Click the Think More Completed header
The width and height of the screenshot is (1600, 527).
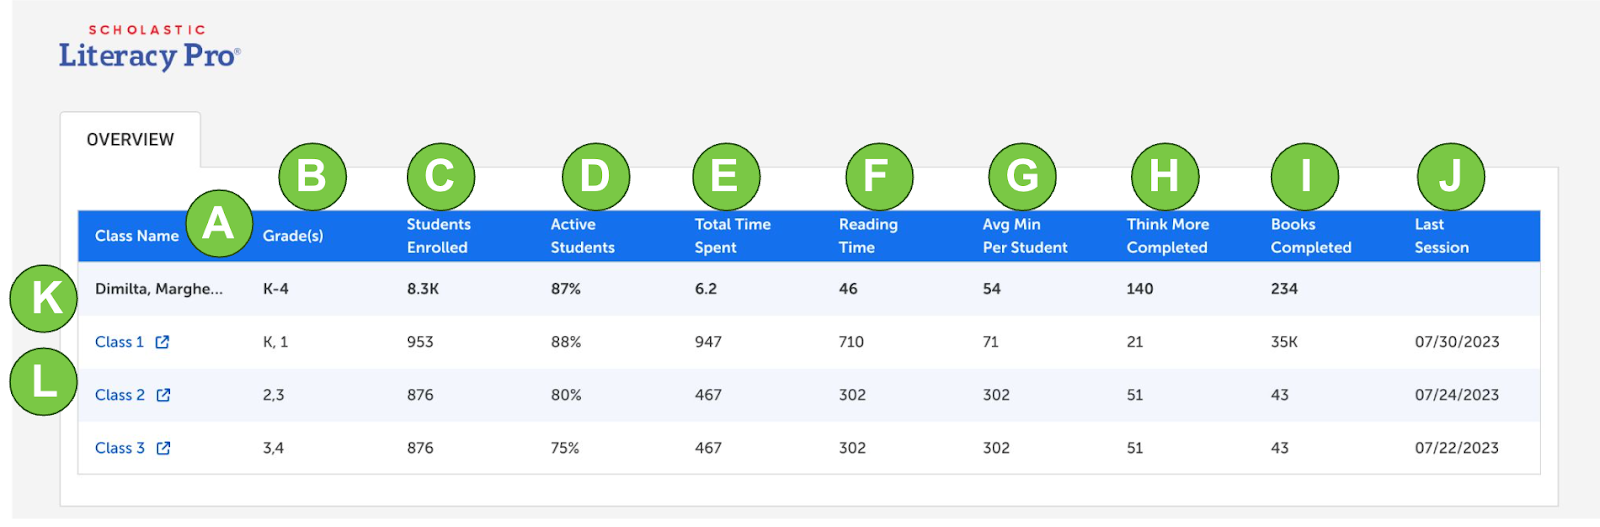tap(1167, 236)
